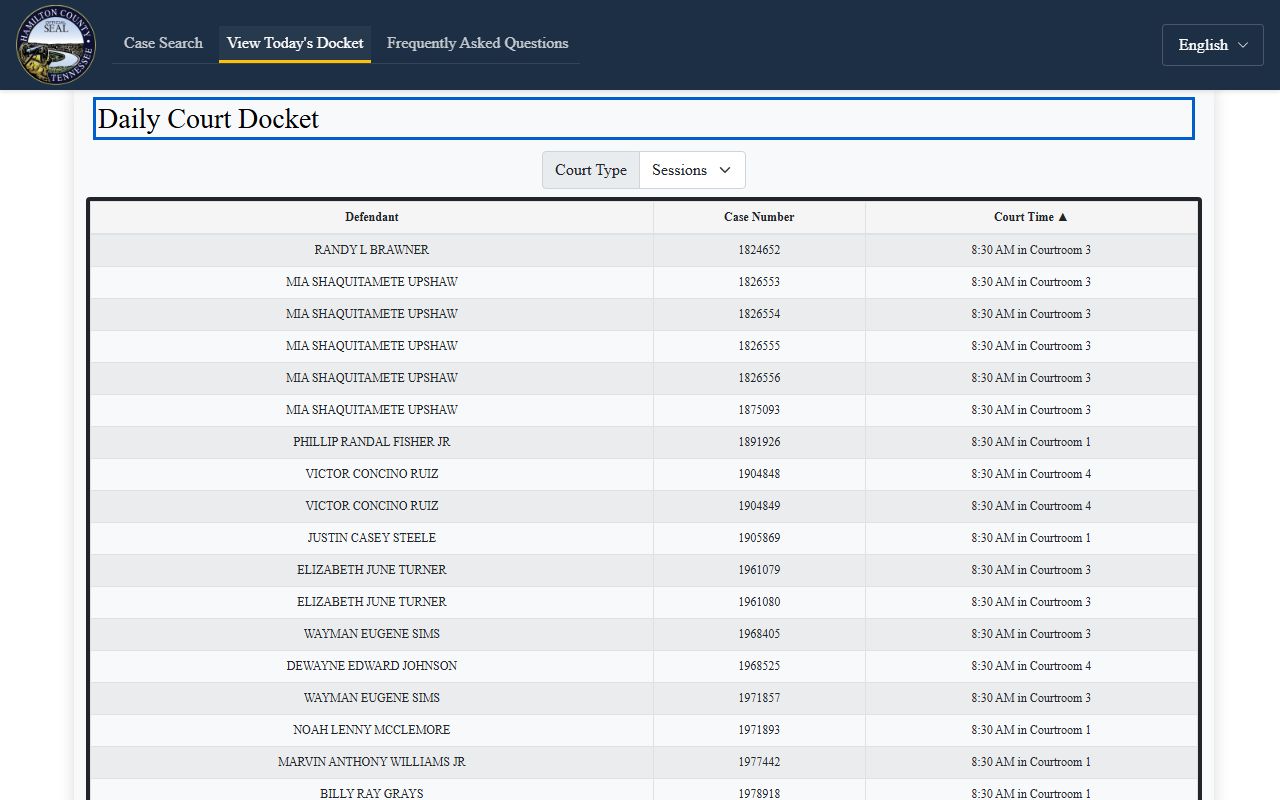Open the Case Search page

163,43
